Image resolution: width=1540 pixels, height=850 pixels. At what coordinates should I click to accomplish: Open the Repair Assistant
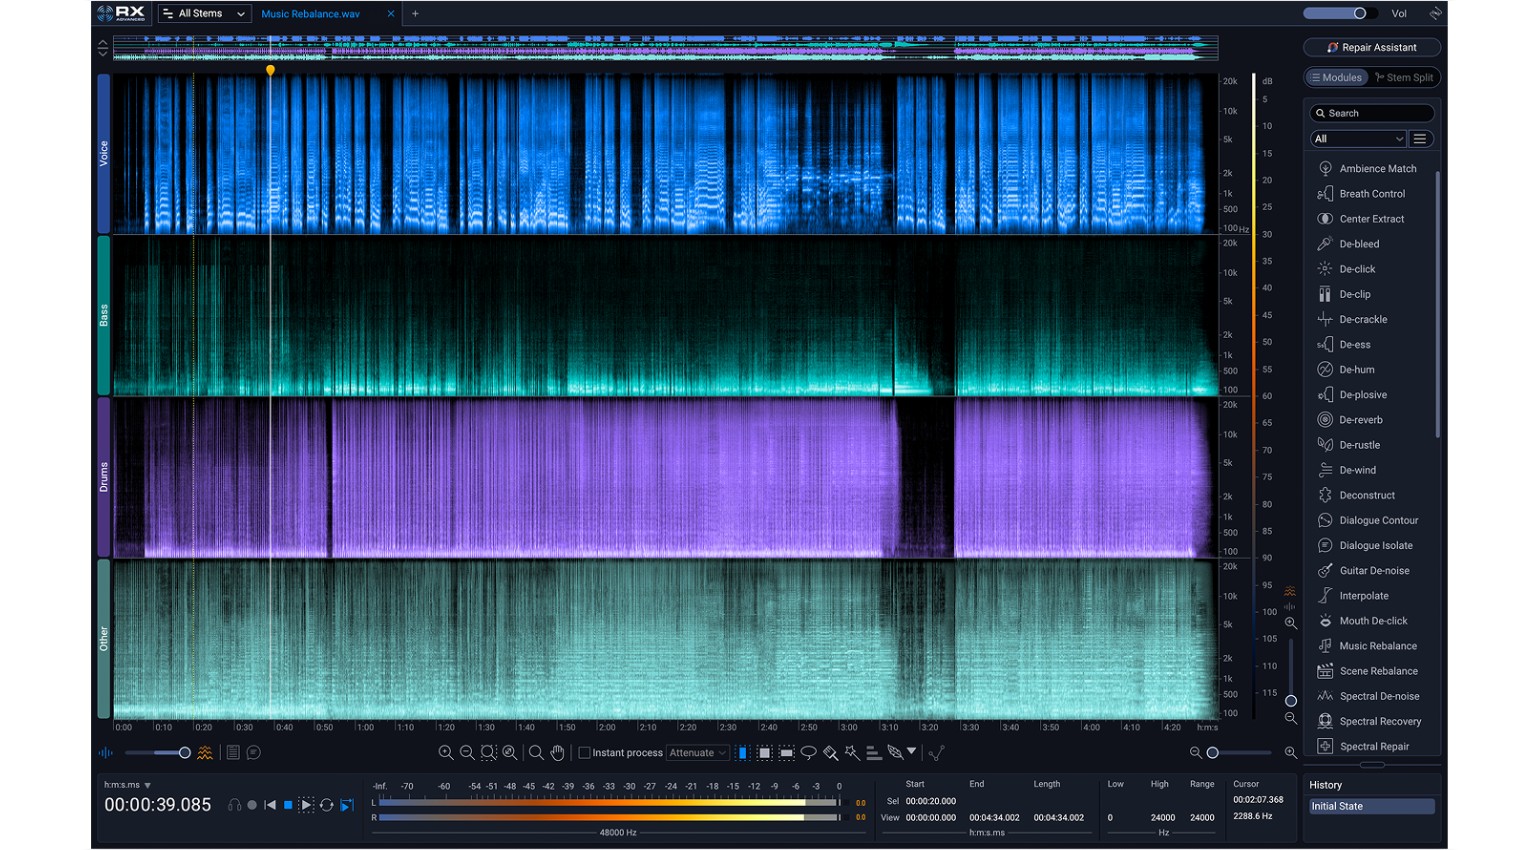pos(1371,47)
